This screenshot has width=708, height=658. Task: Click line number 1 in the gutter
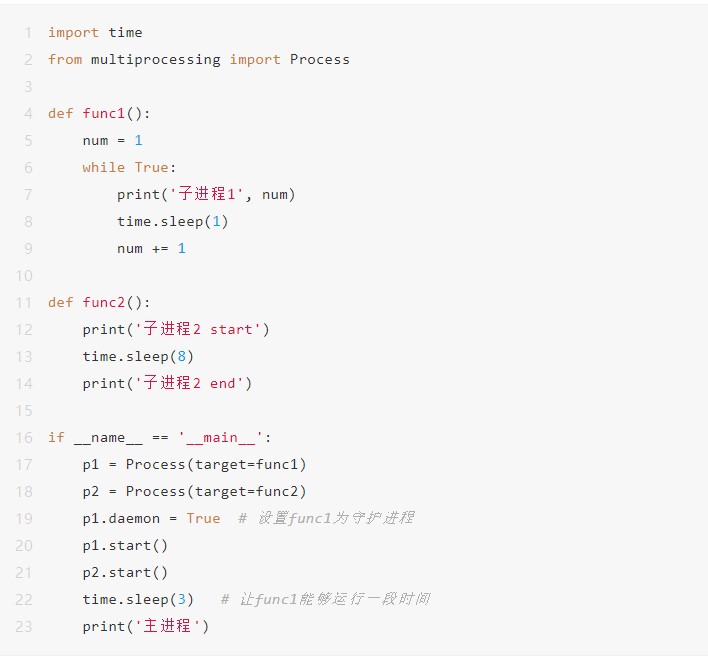pyautogui.click(x=28, y=32)
